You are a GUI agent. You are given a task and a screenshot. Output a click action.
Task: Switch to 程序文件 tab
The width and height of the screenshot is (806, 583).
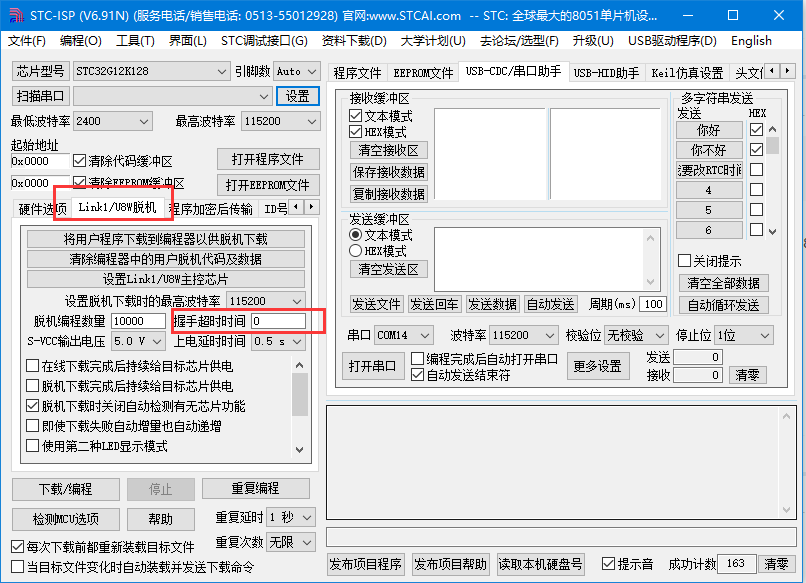pos(357,73)
